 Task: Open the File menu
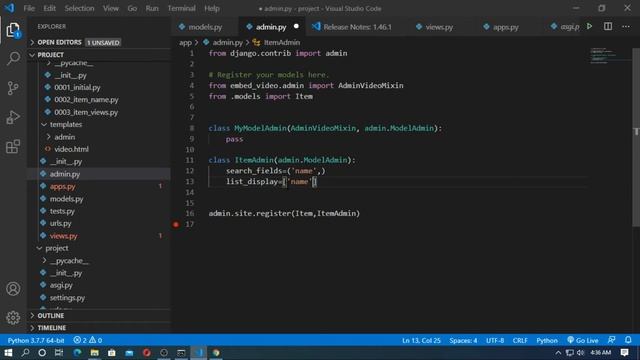(29, 8)
